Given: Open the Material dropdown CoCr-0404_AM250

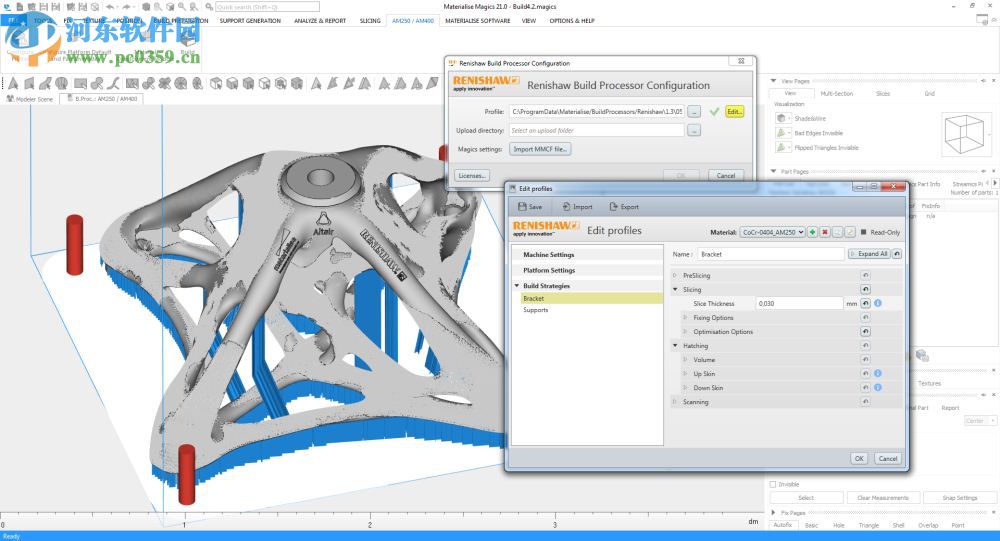Looking at the screenshot, I should (x=772, y=232).
